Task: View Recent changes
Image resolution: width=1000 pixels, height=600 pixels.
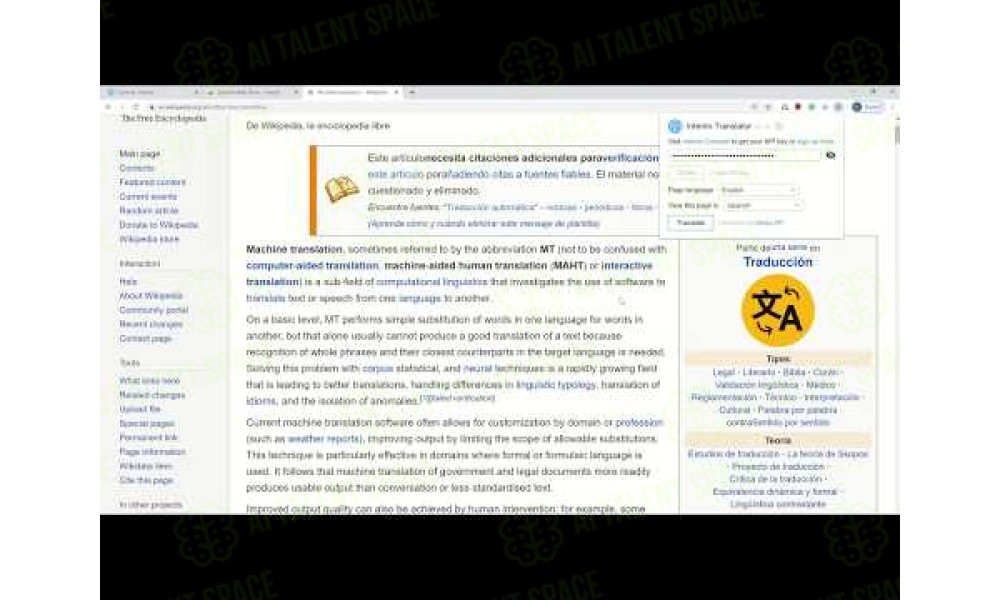Action: point(151,324)
